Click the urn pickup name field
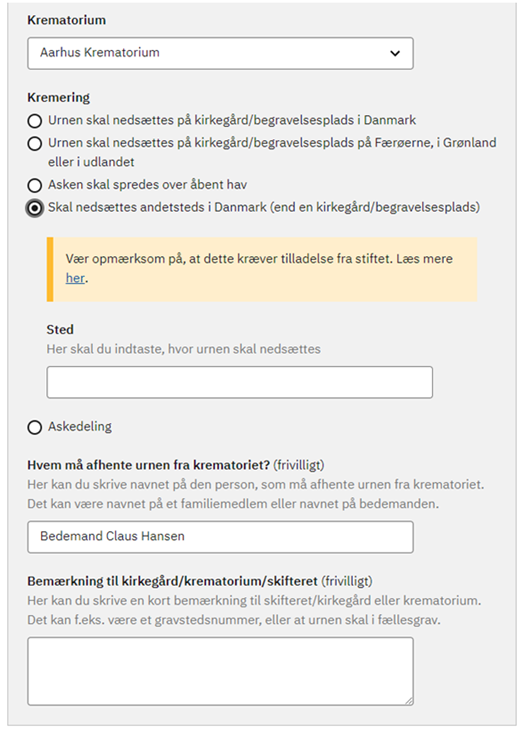 click(x=220, y=537)
